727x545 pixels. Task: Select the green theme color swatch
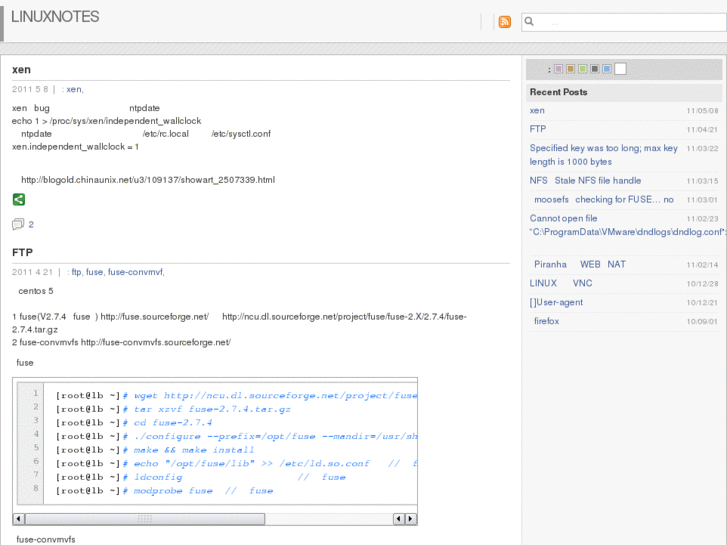[583, 69]
